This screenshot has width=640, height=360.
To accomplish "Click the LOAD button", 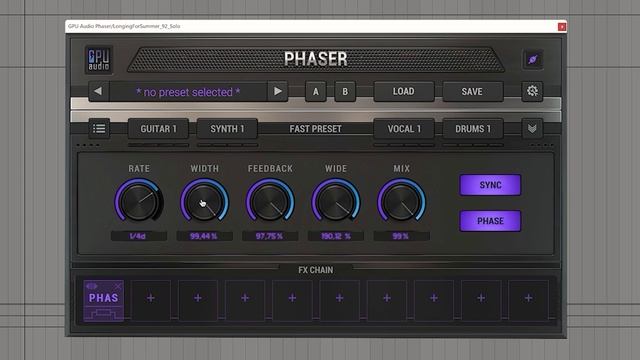I will click(x=404, y=91).
